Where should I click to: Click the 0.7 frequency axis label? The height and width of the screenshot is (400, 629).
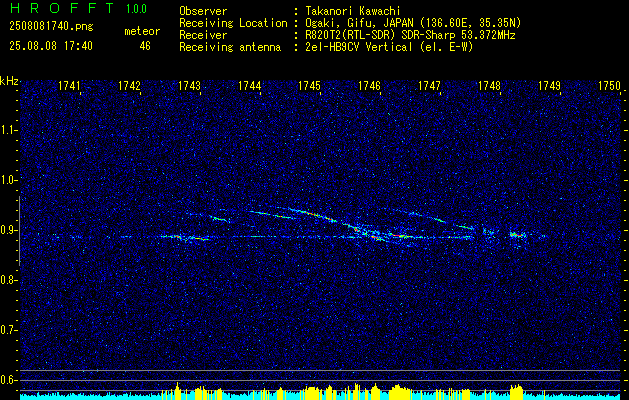tap(7, 330)
